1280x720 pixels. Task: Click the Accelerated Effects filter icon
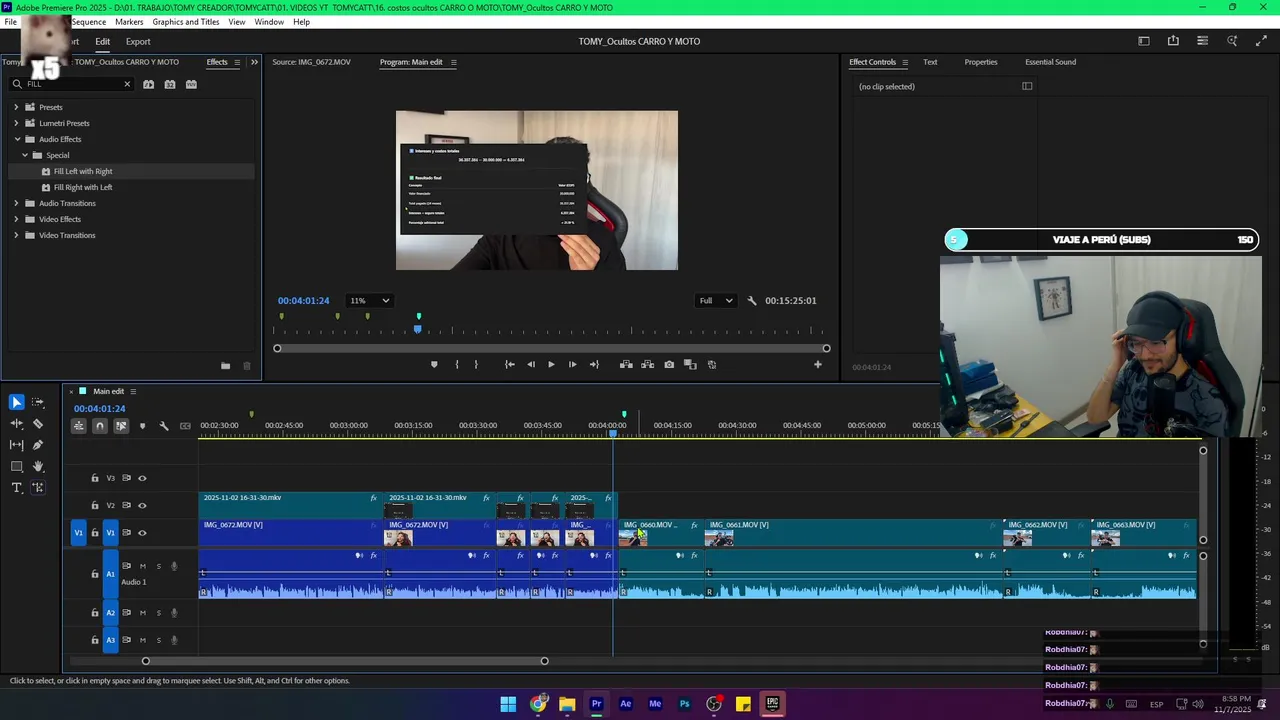[148, 84]
